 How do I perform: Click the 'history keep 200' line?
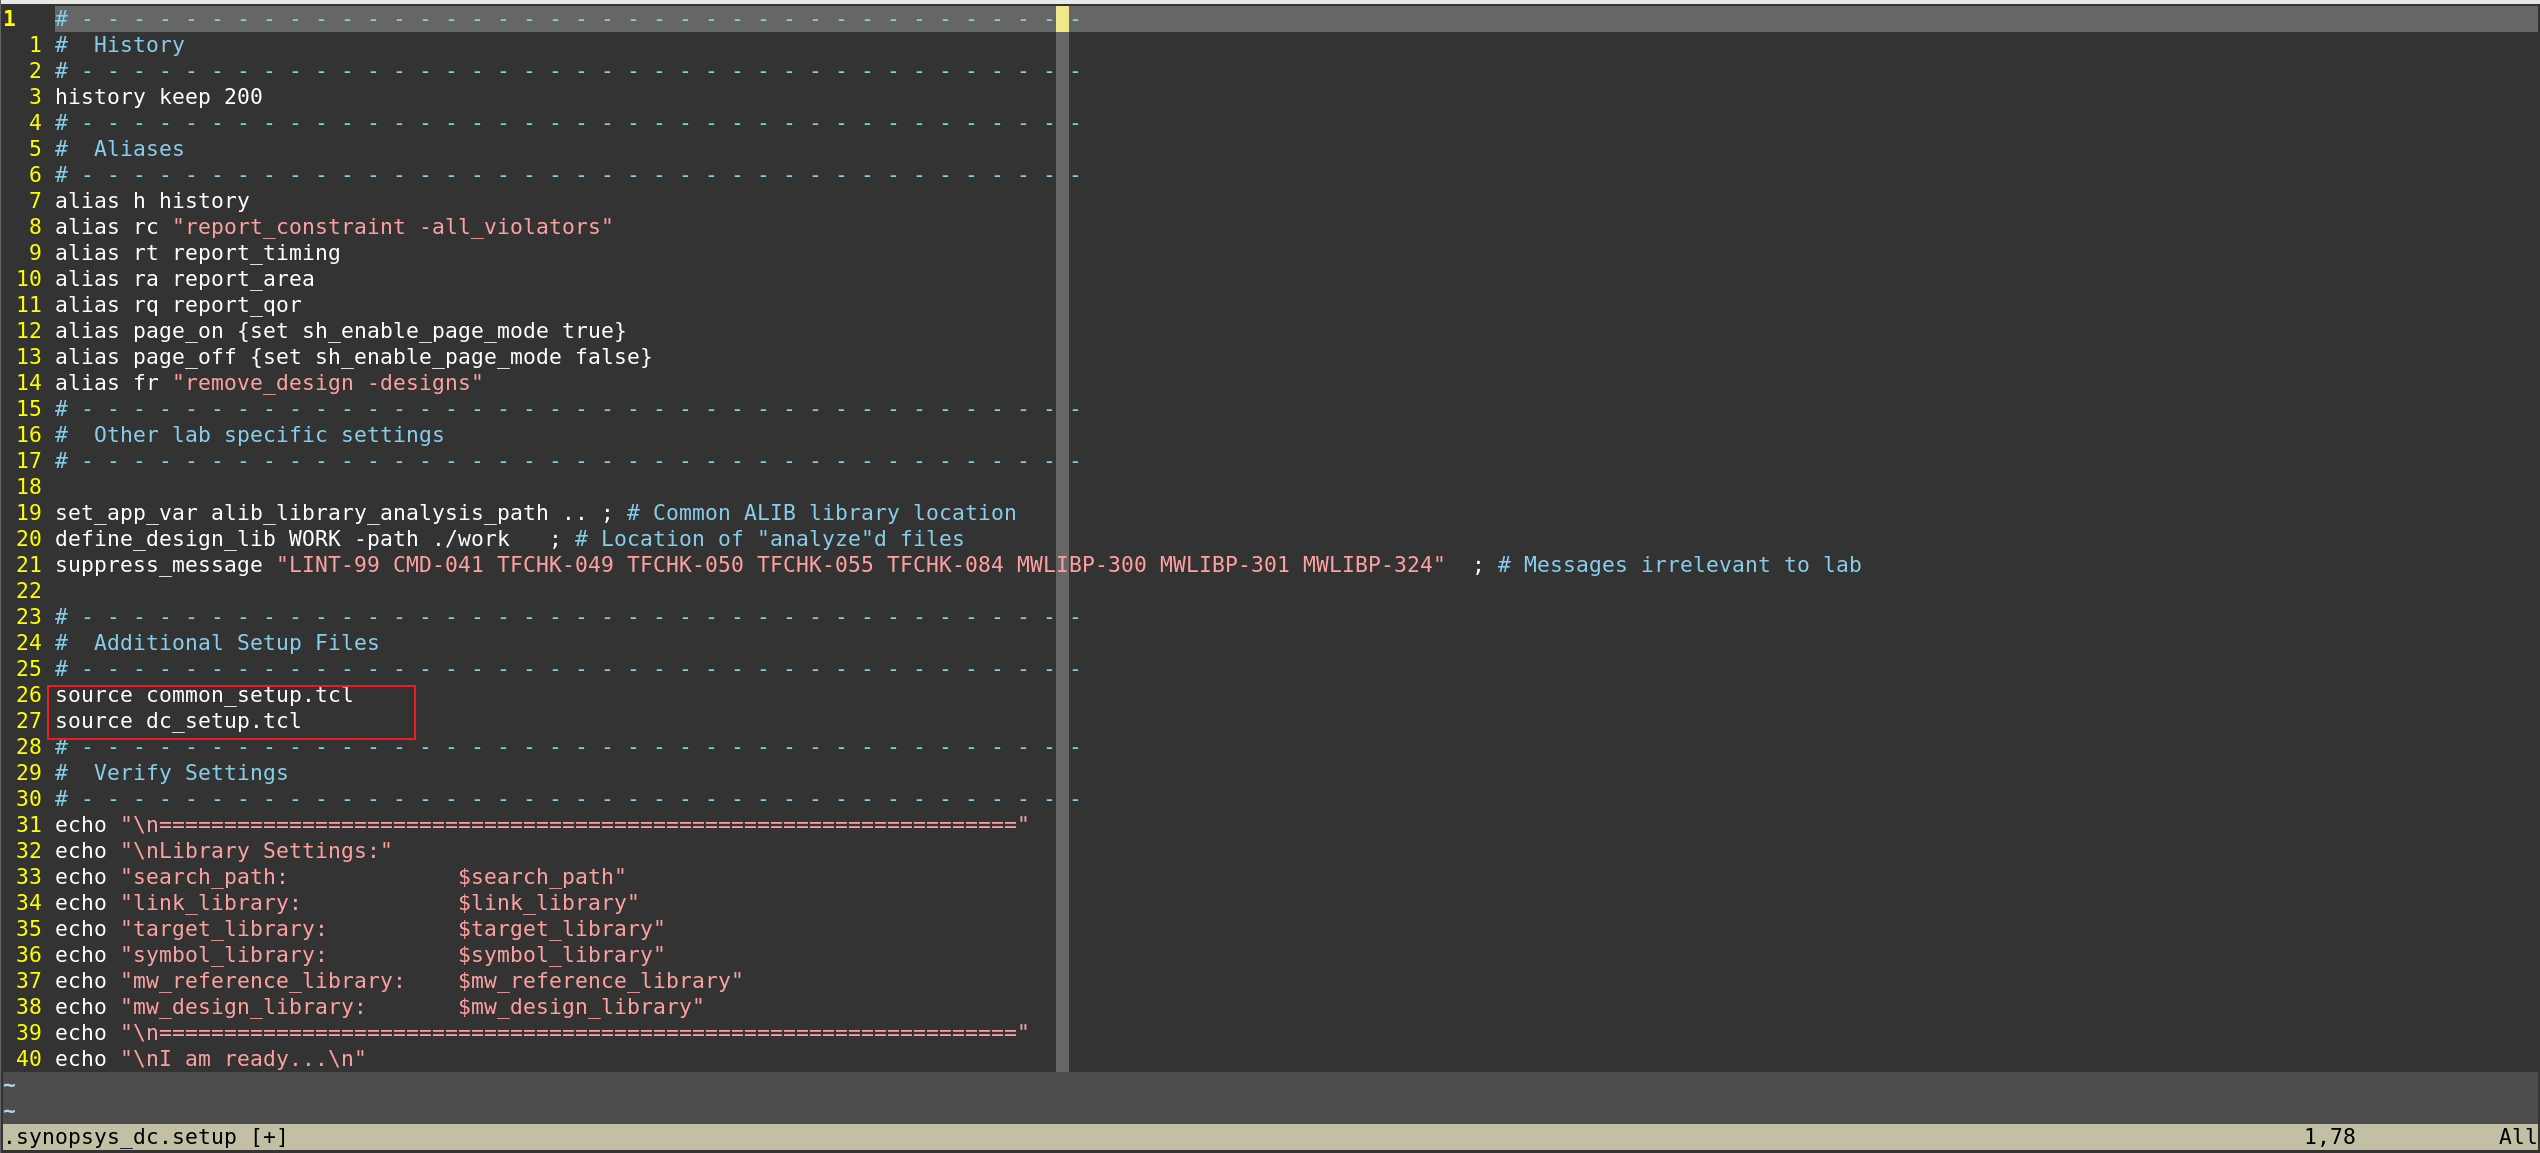(x=158, y=97)
